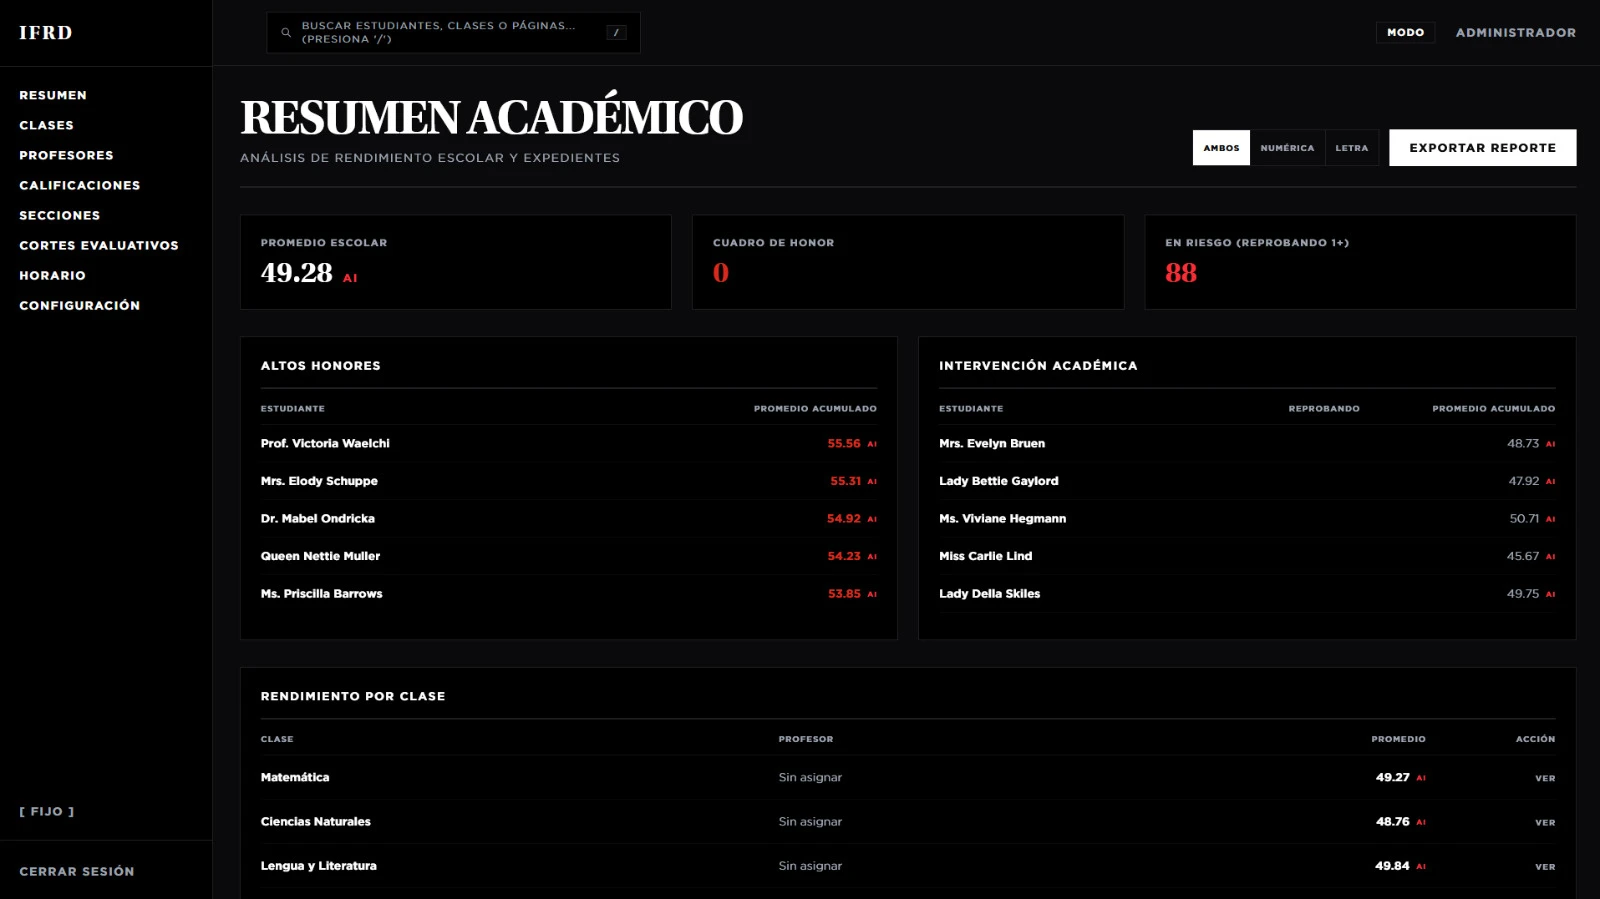
Task: Click the AI badge beside school average 49.28
Action: point(350,279)
